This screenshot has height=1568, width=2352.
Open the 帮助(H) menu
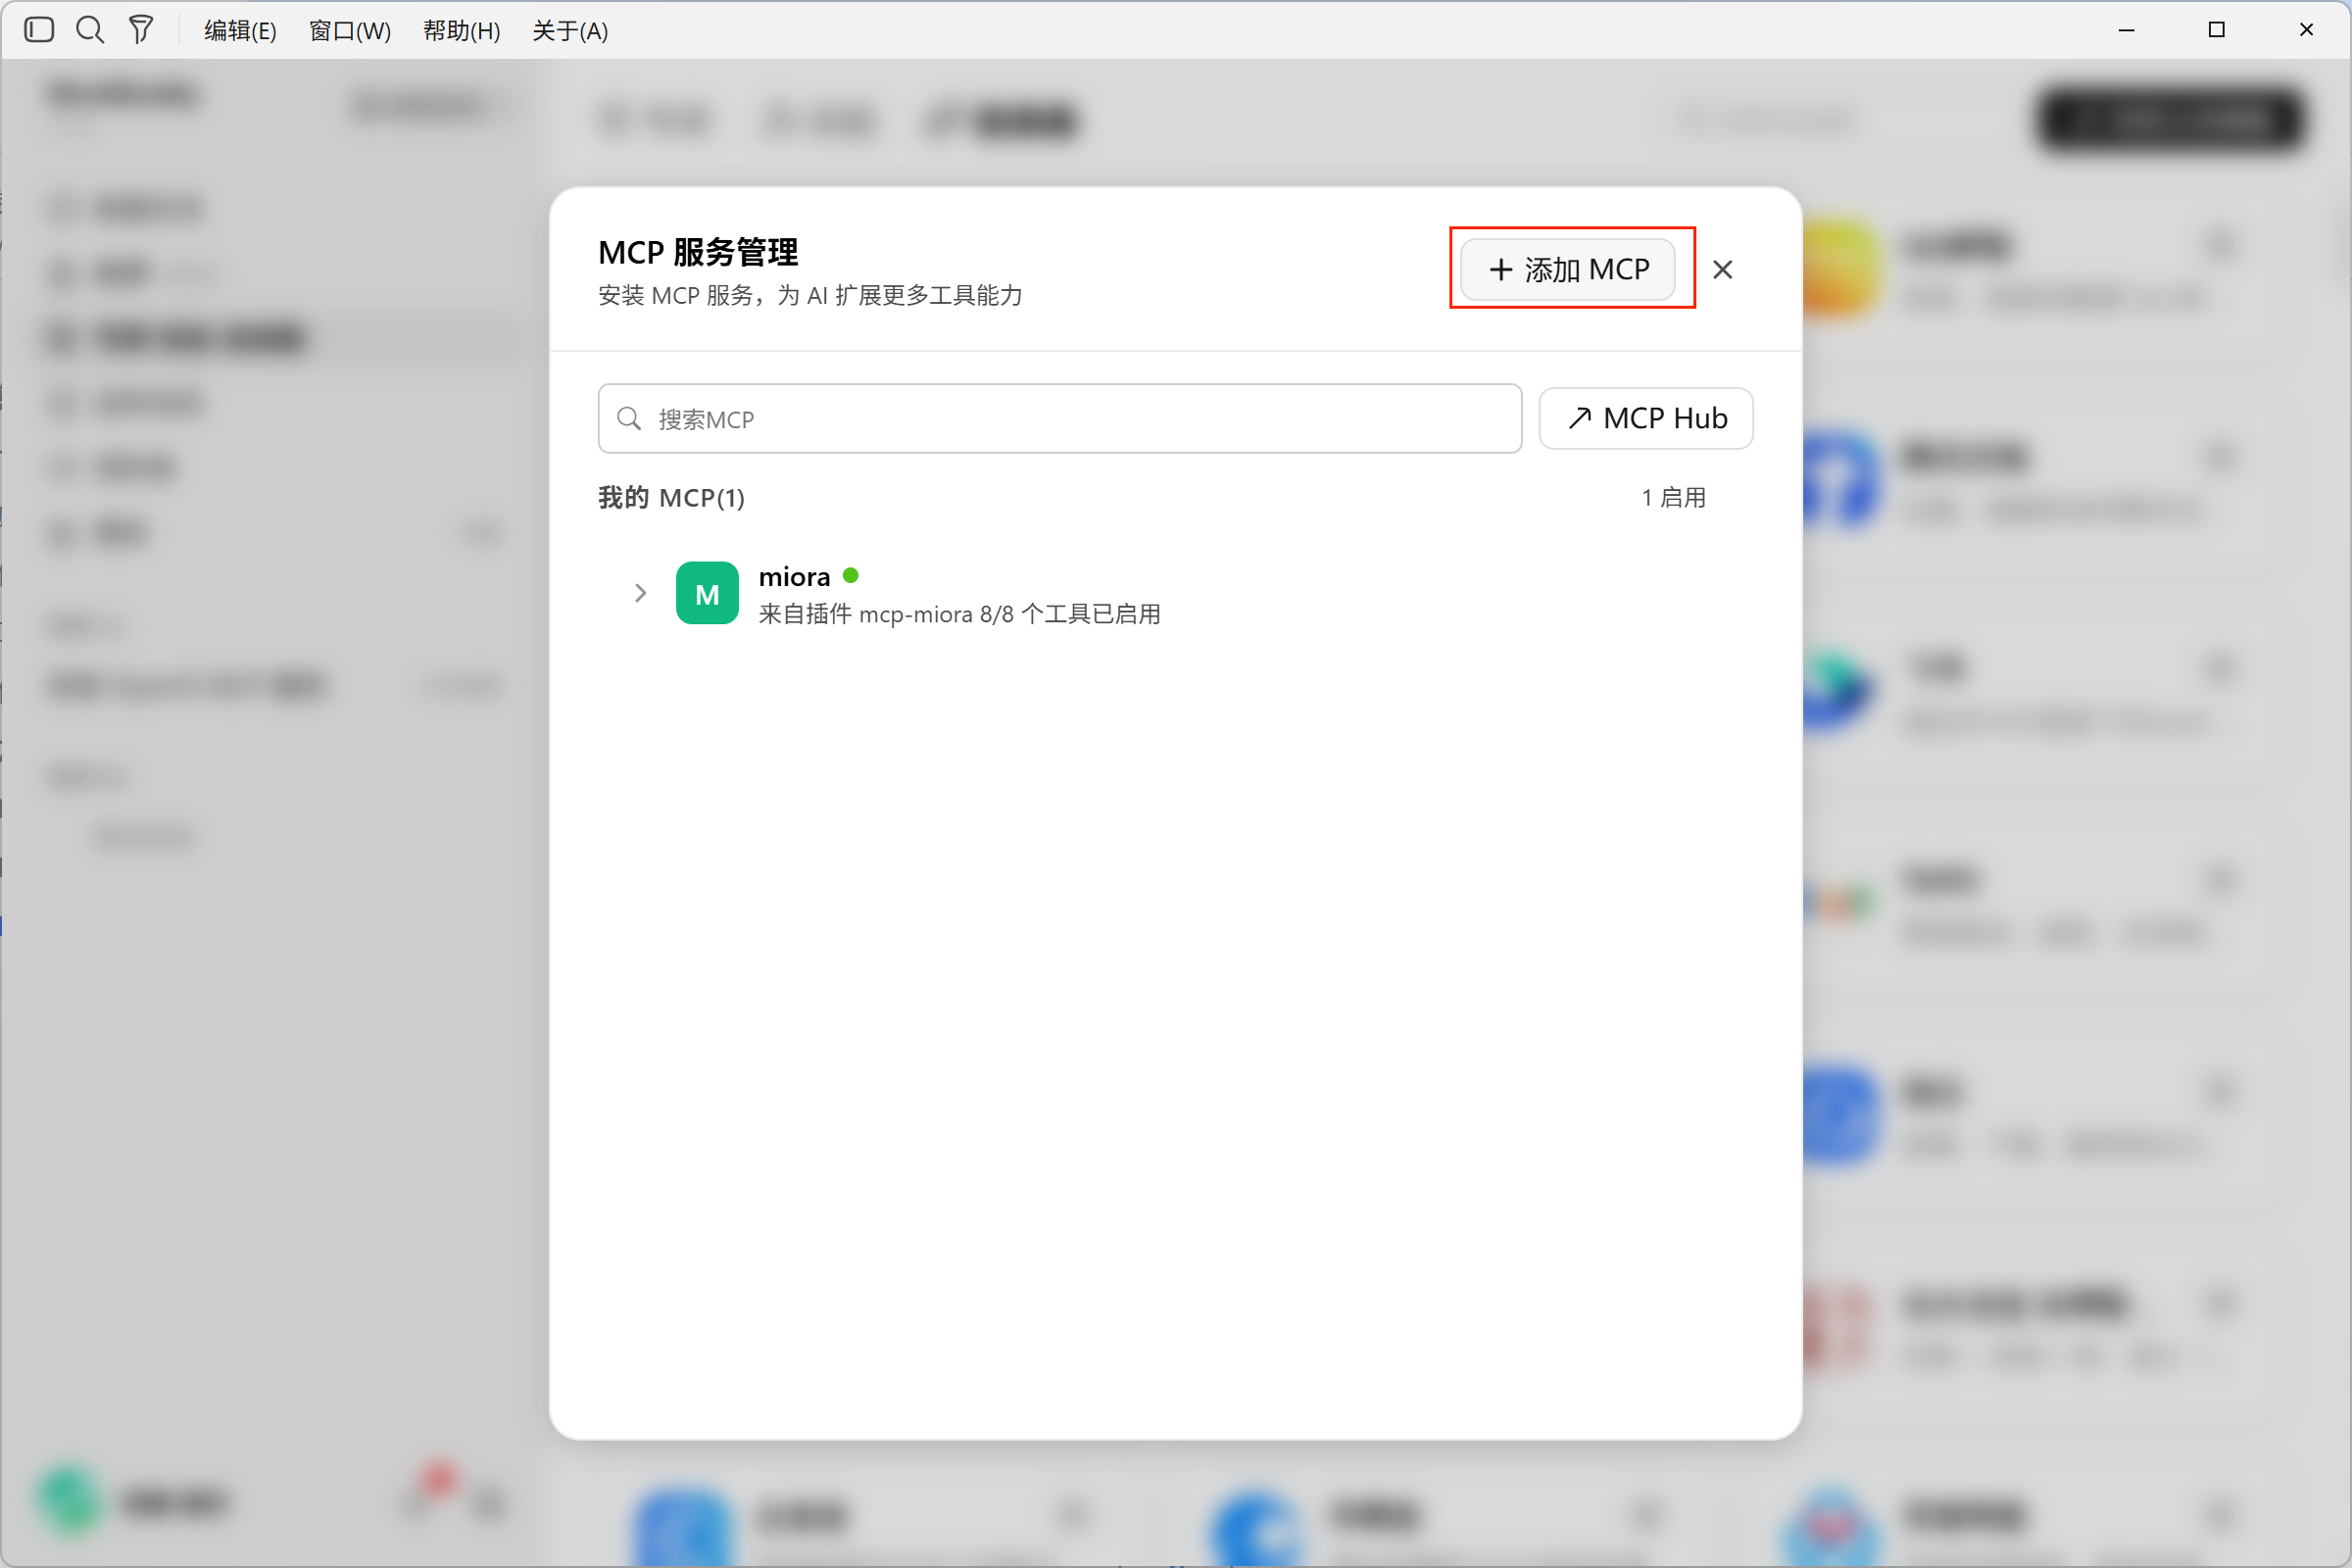pyautogui.click(x=462, y=31)
